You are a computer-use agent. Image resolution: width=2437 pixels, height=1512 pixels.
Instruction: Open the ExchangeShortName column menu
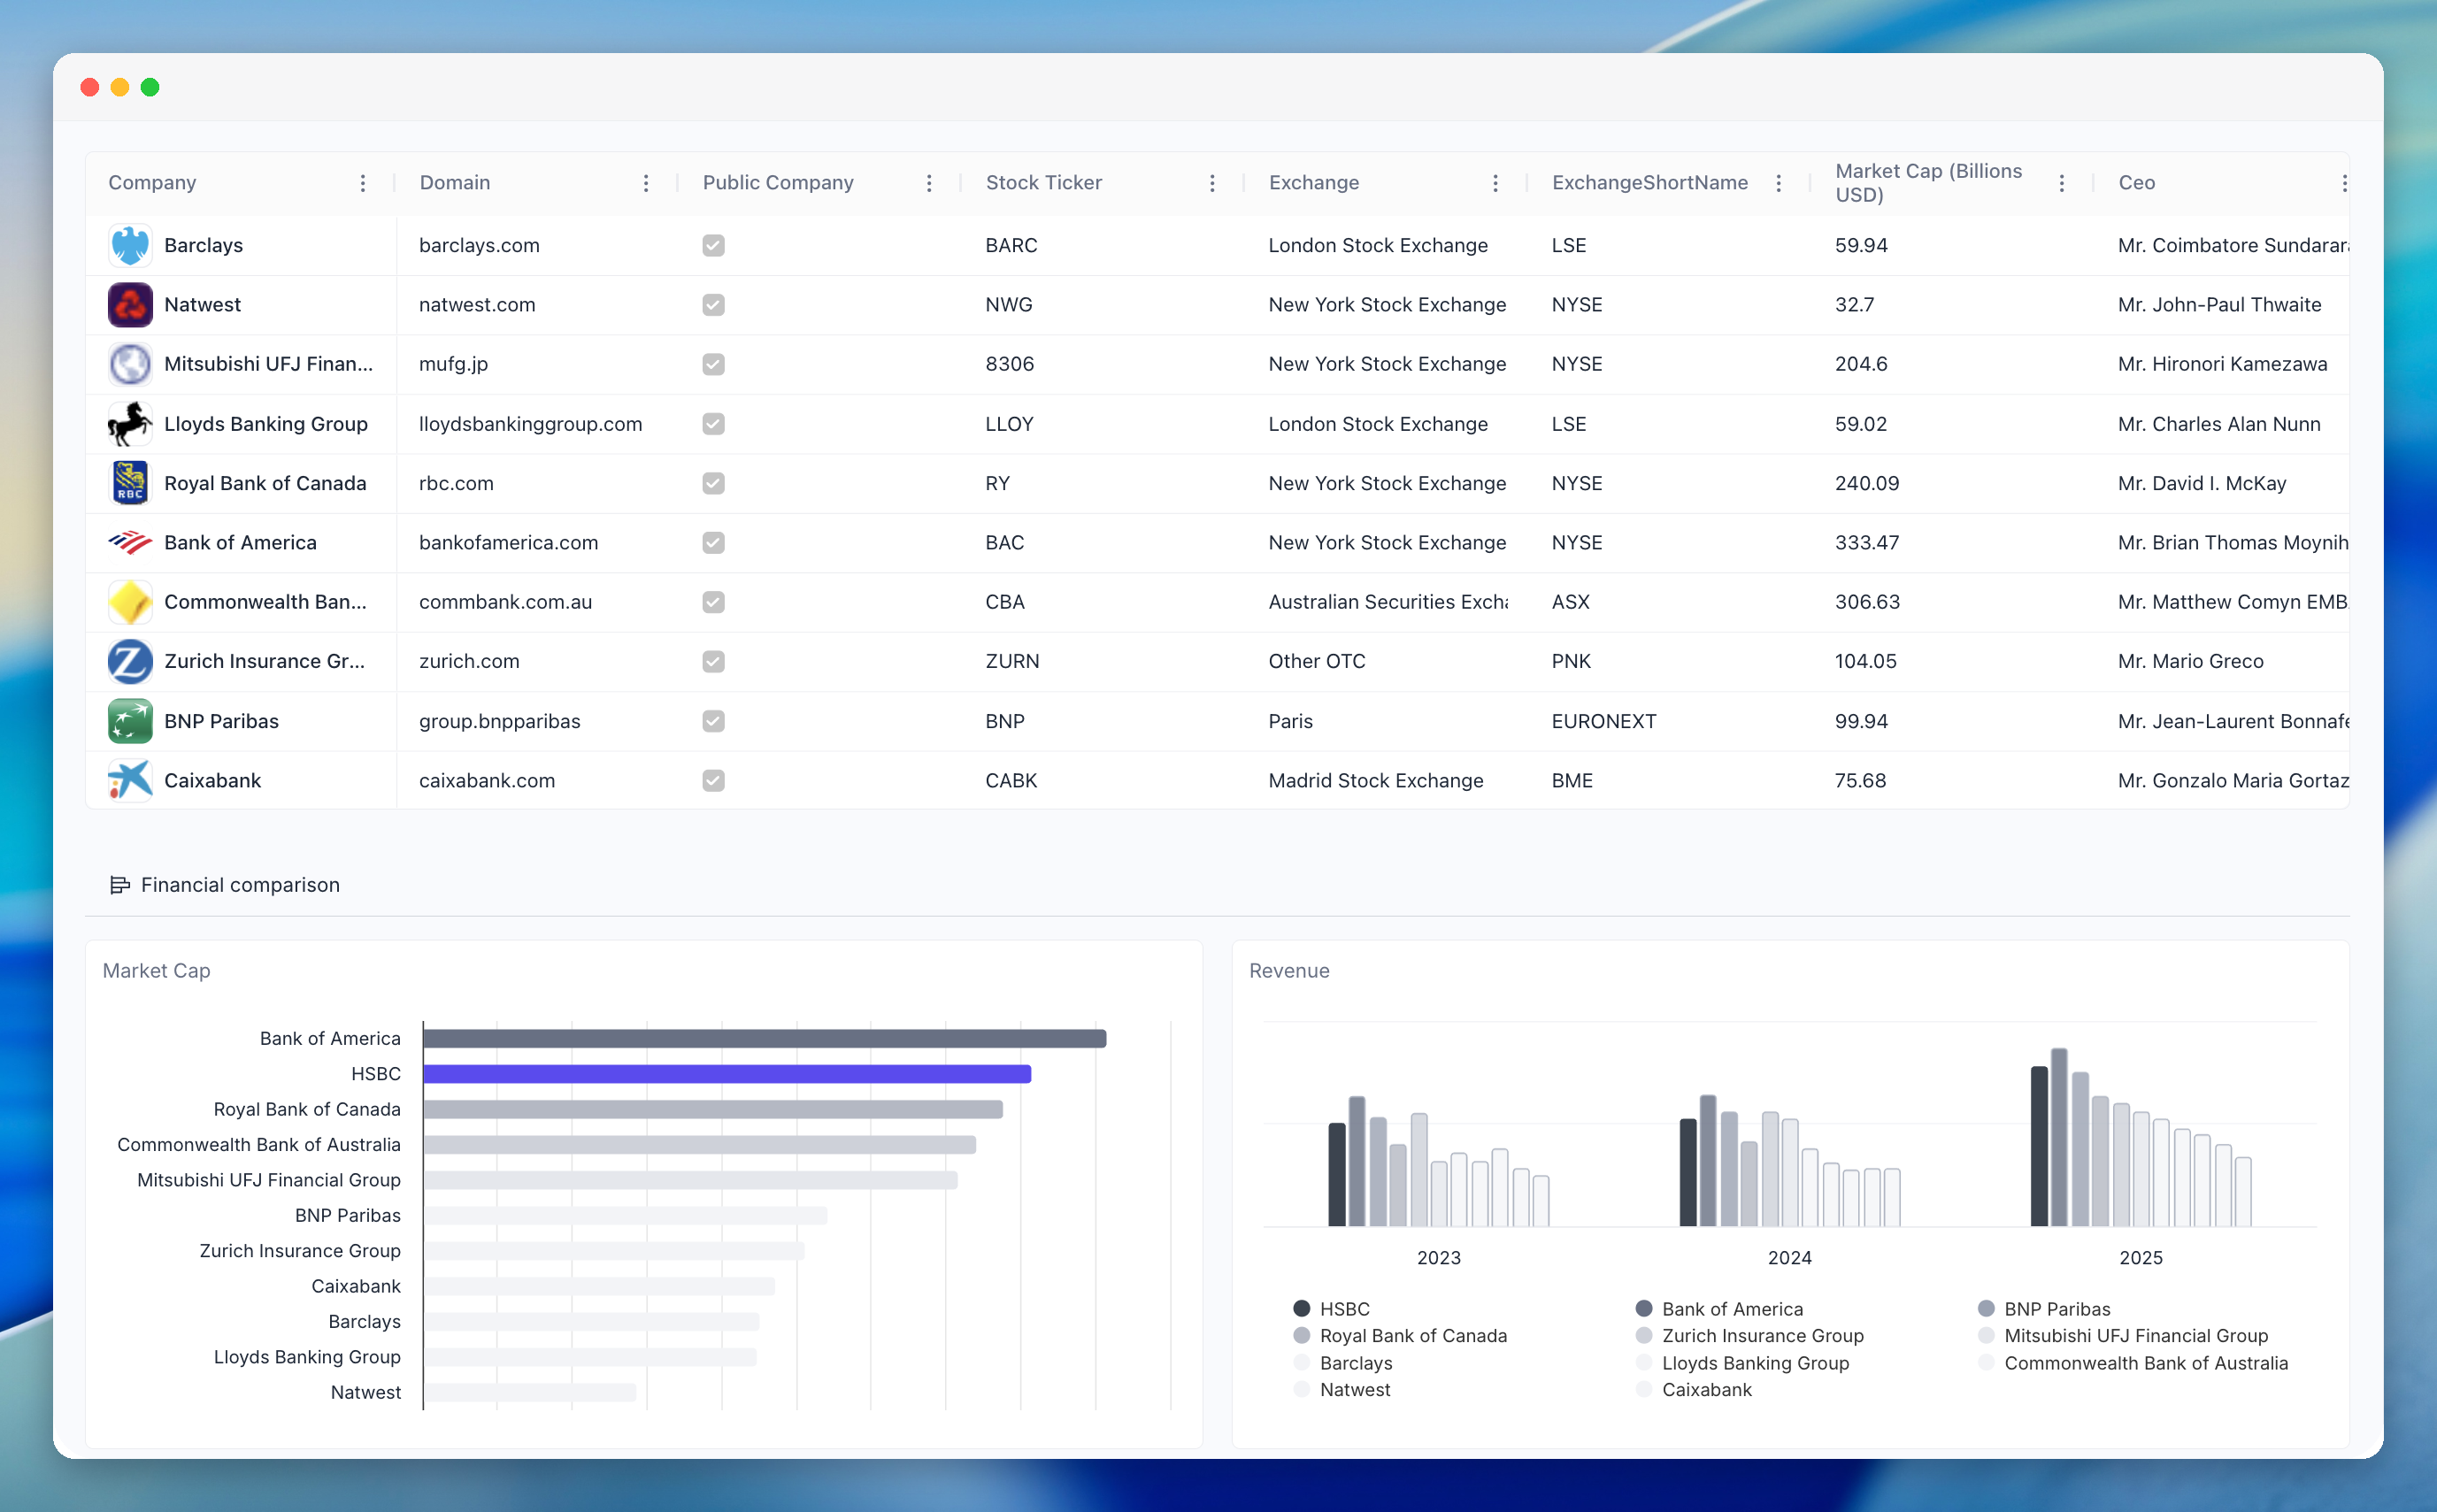click(1778, 183)
